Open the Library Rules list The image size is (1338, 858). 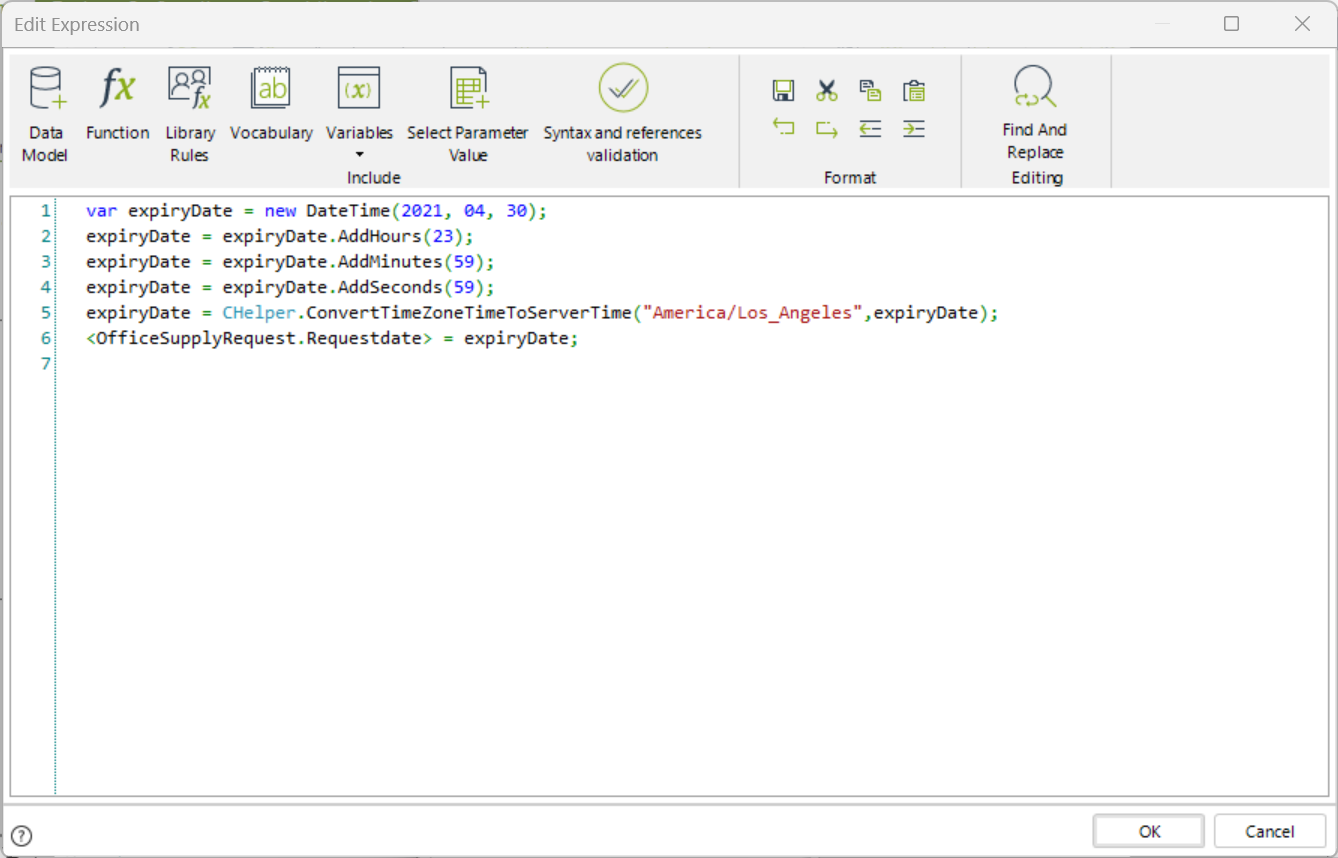click(x=189, y=113)
